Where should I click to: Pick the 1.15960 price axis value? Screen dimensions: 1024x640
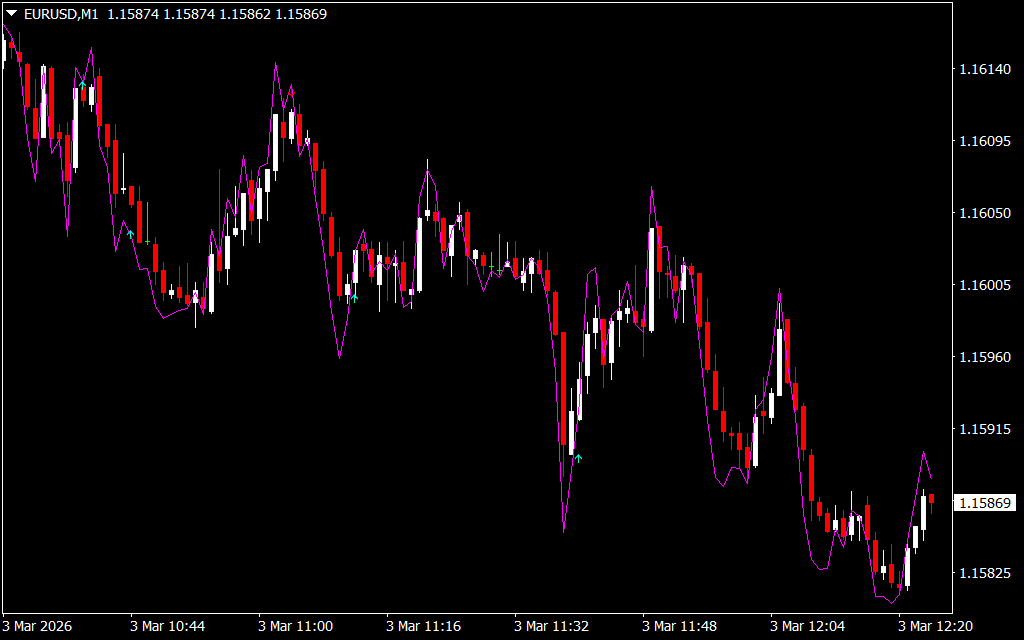tap(983, 357)
